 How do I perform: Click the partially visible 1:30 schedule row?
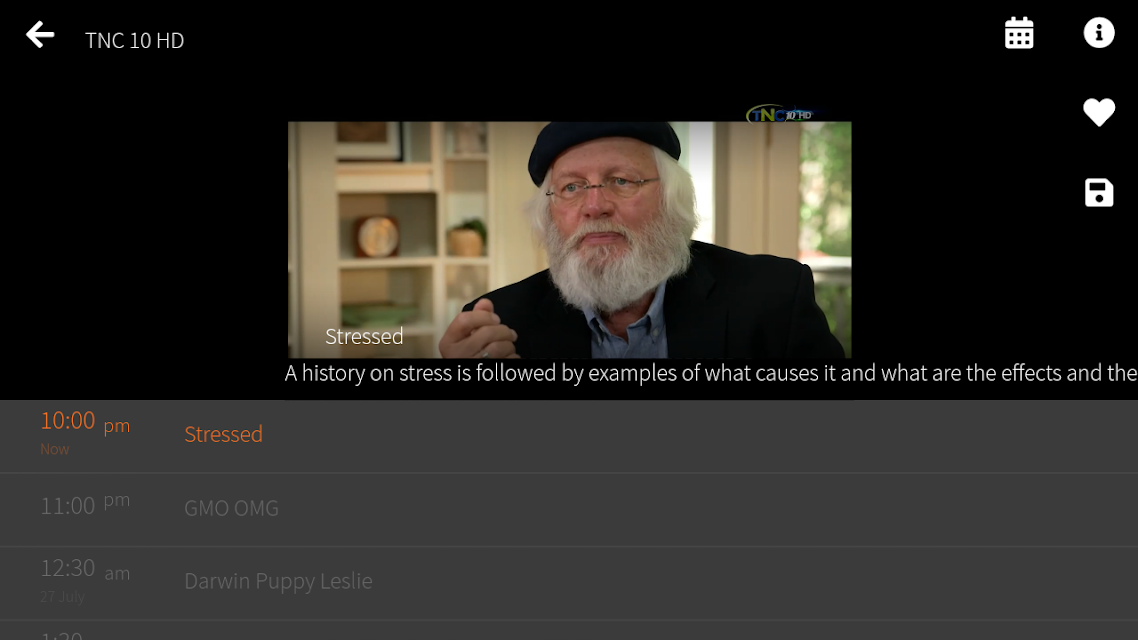(x=569, y=631)
